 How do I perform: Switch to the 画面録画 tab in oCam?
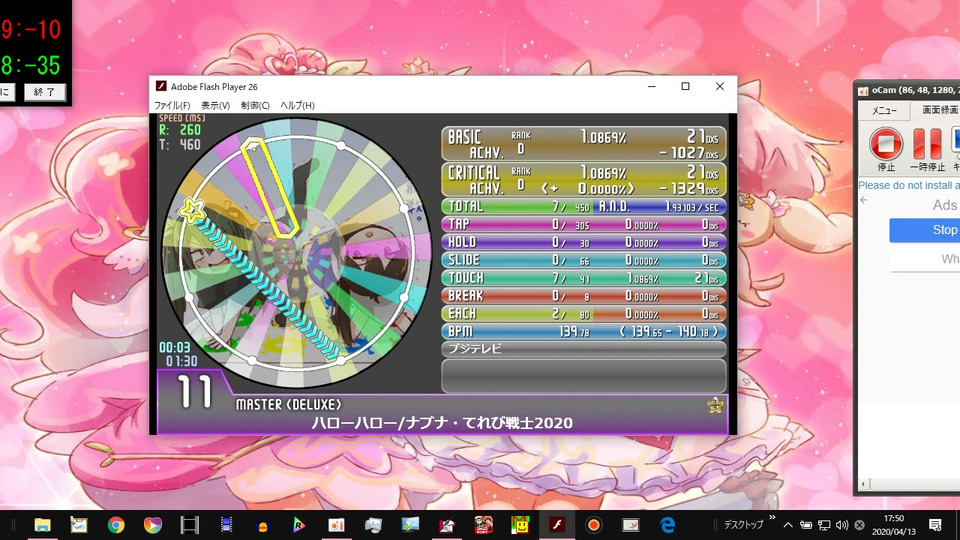pyautogui.click(x=940, y=110)
